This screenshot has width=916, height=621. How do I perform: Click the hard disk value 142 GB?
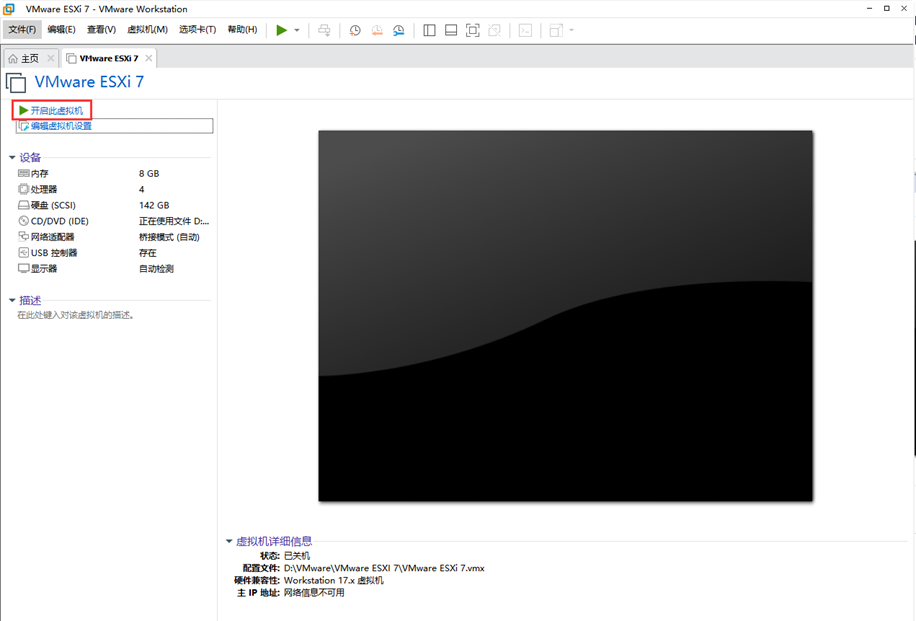(154, 205)
